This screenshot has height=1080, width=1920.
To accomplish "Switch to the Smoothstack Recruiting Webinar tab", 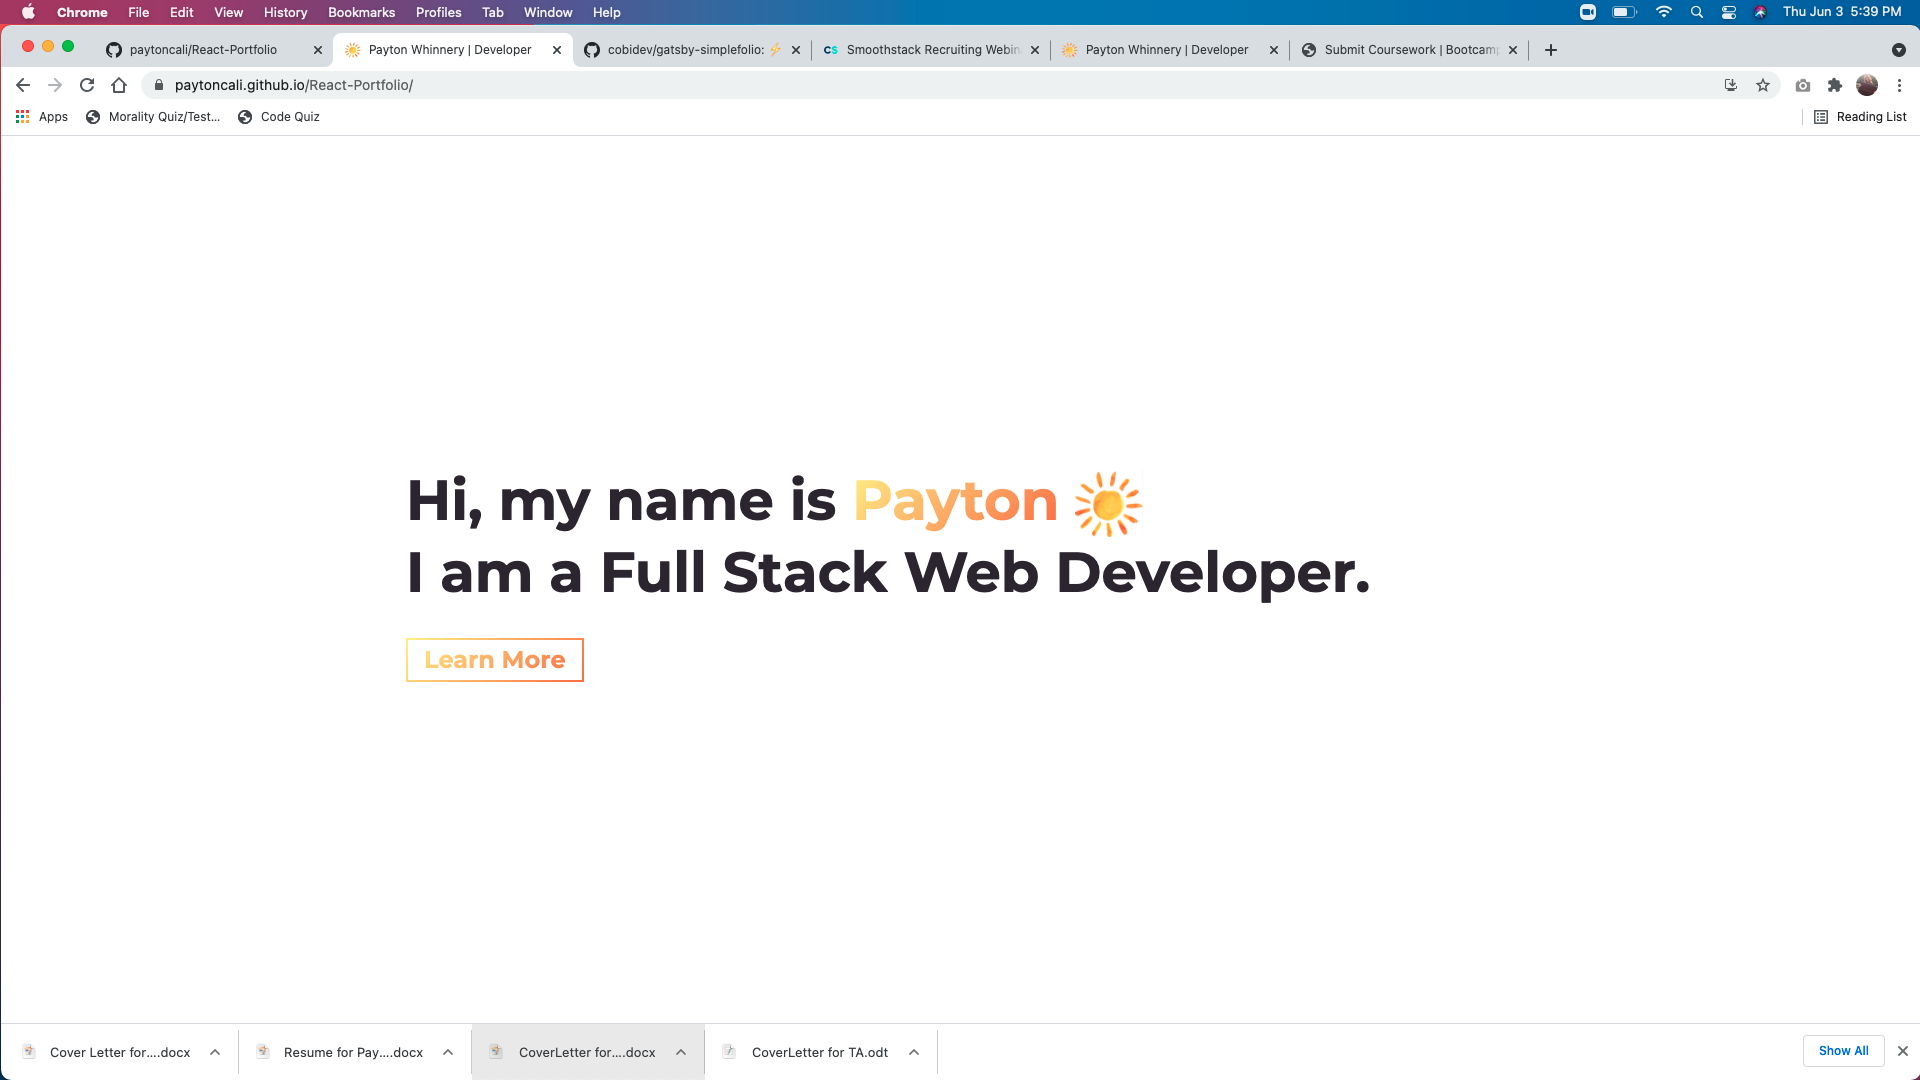I will [x=930, y=50].
